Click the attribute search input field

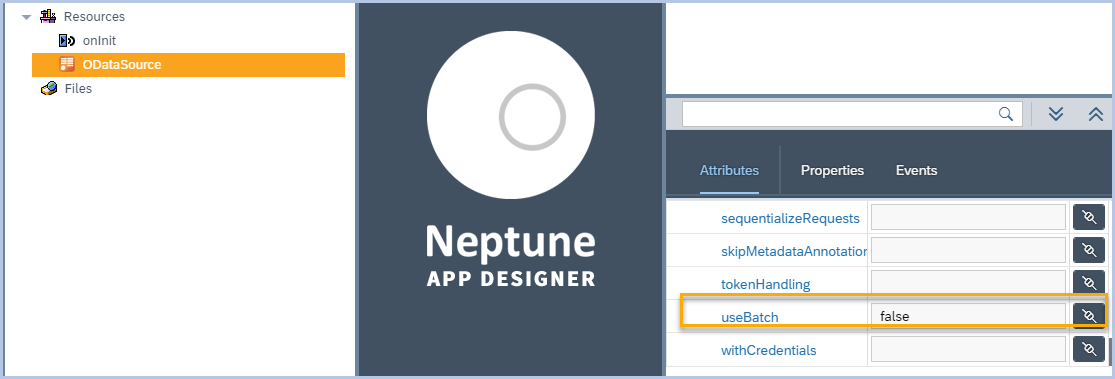pos(852,114)
